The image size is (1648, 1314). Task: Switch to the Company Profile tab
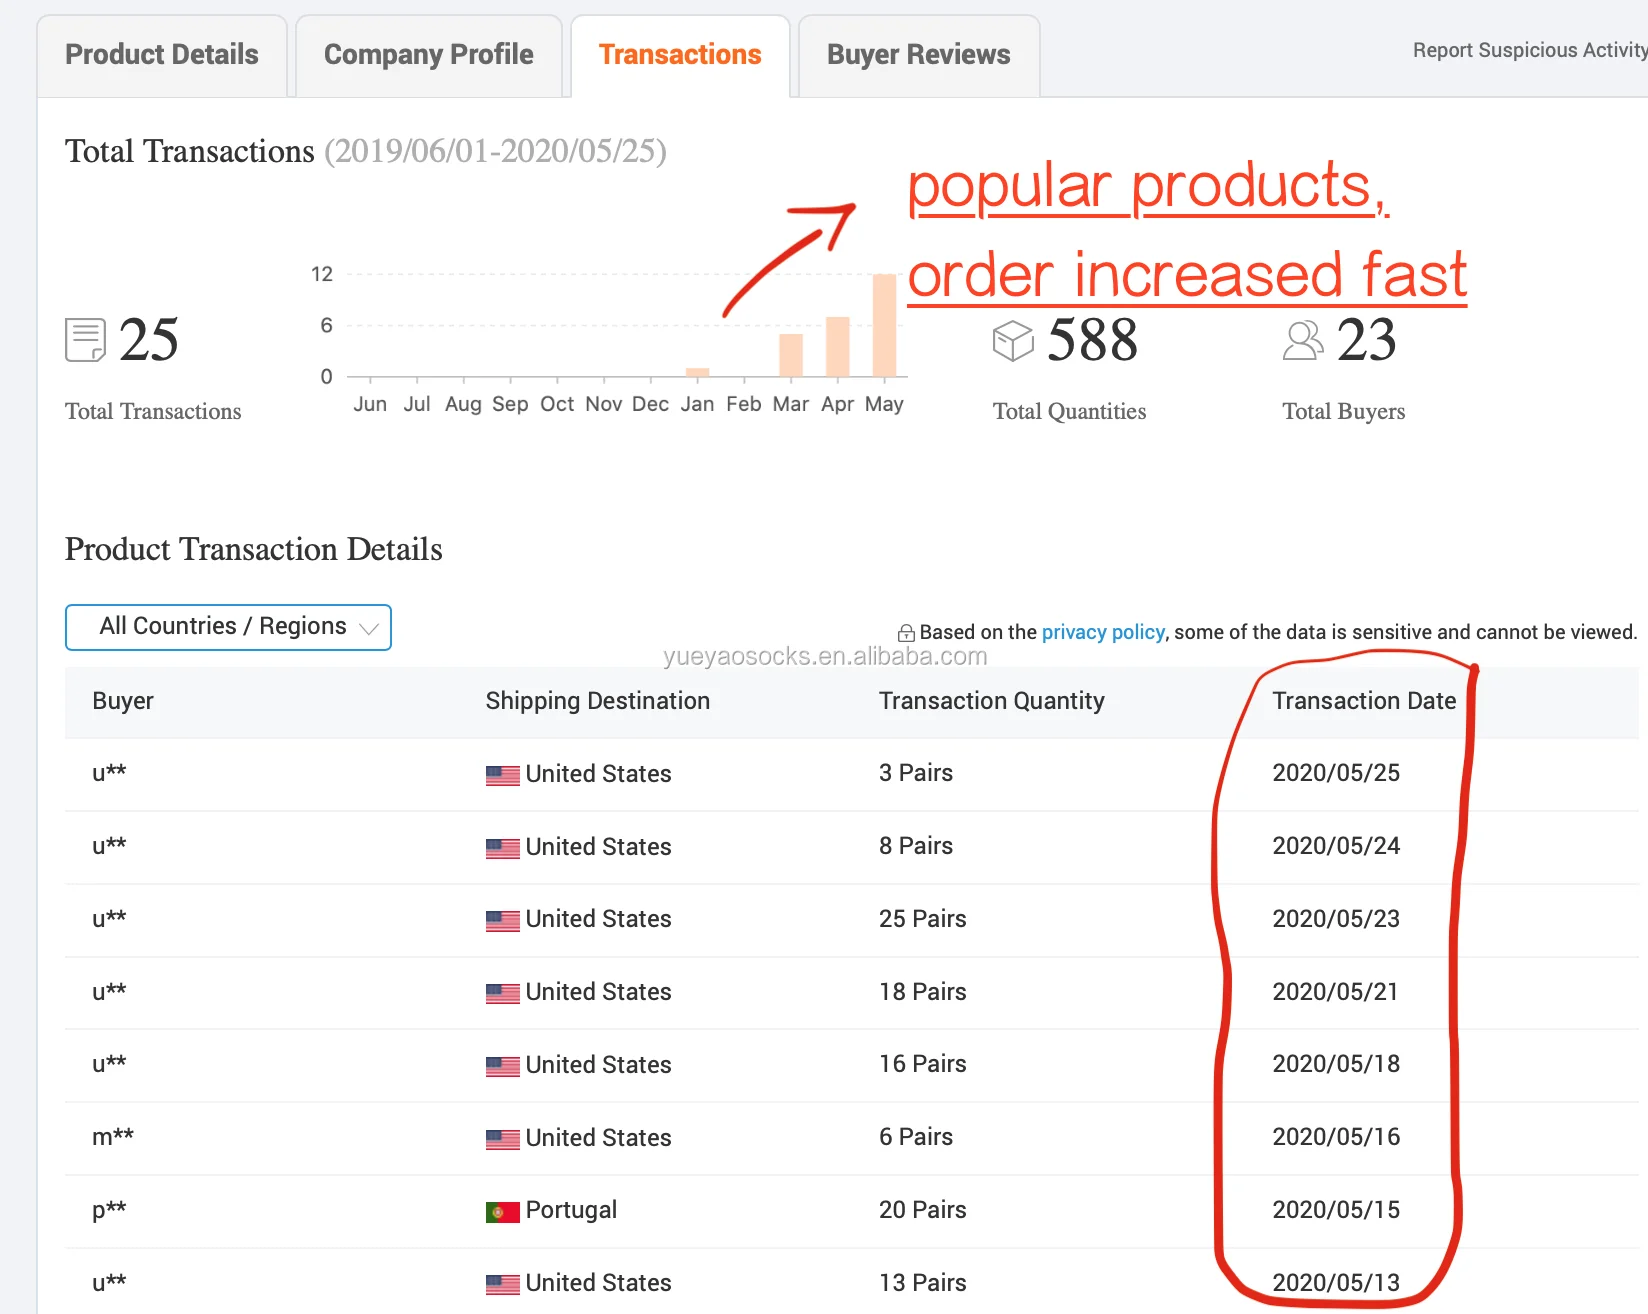pyautogui.click(x=428, y=55)
